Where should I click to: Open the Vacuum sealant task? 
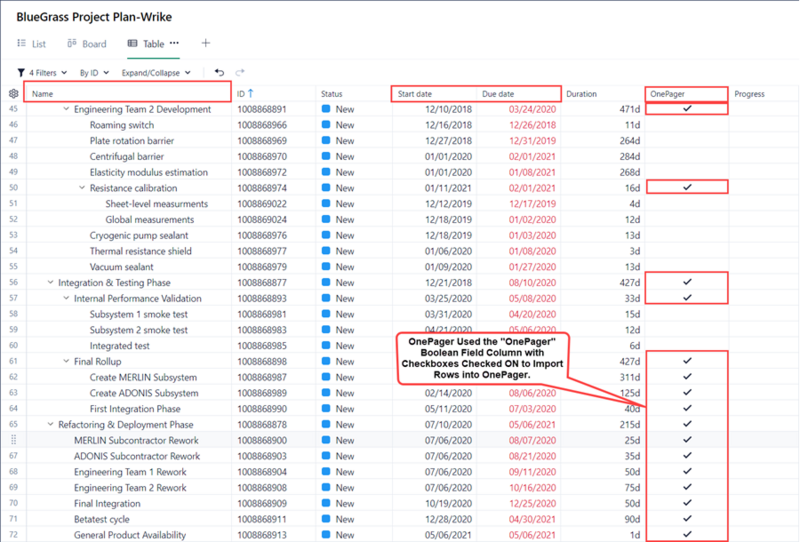[121, 267]
